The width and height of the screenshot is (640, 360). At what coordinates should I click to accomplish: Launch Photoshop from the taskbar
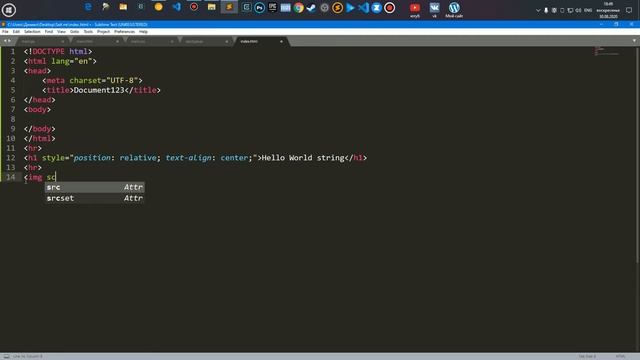(259, 7)
